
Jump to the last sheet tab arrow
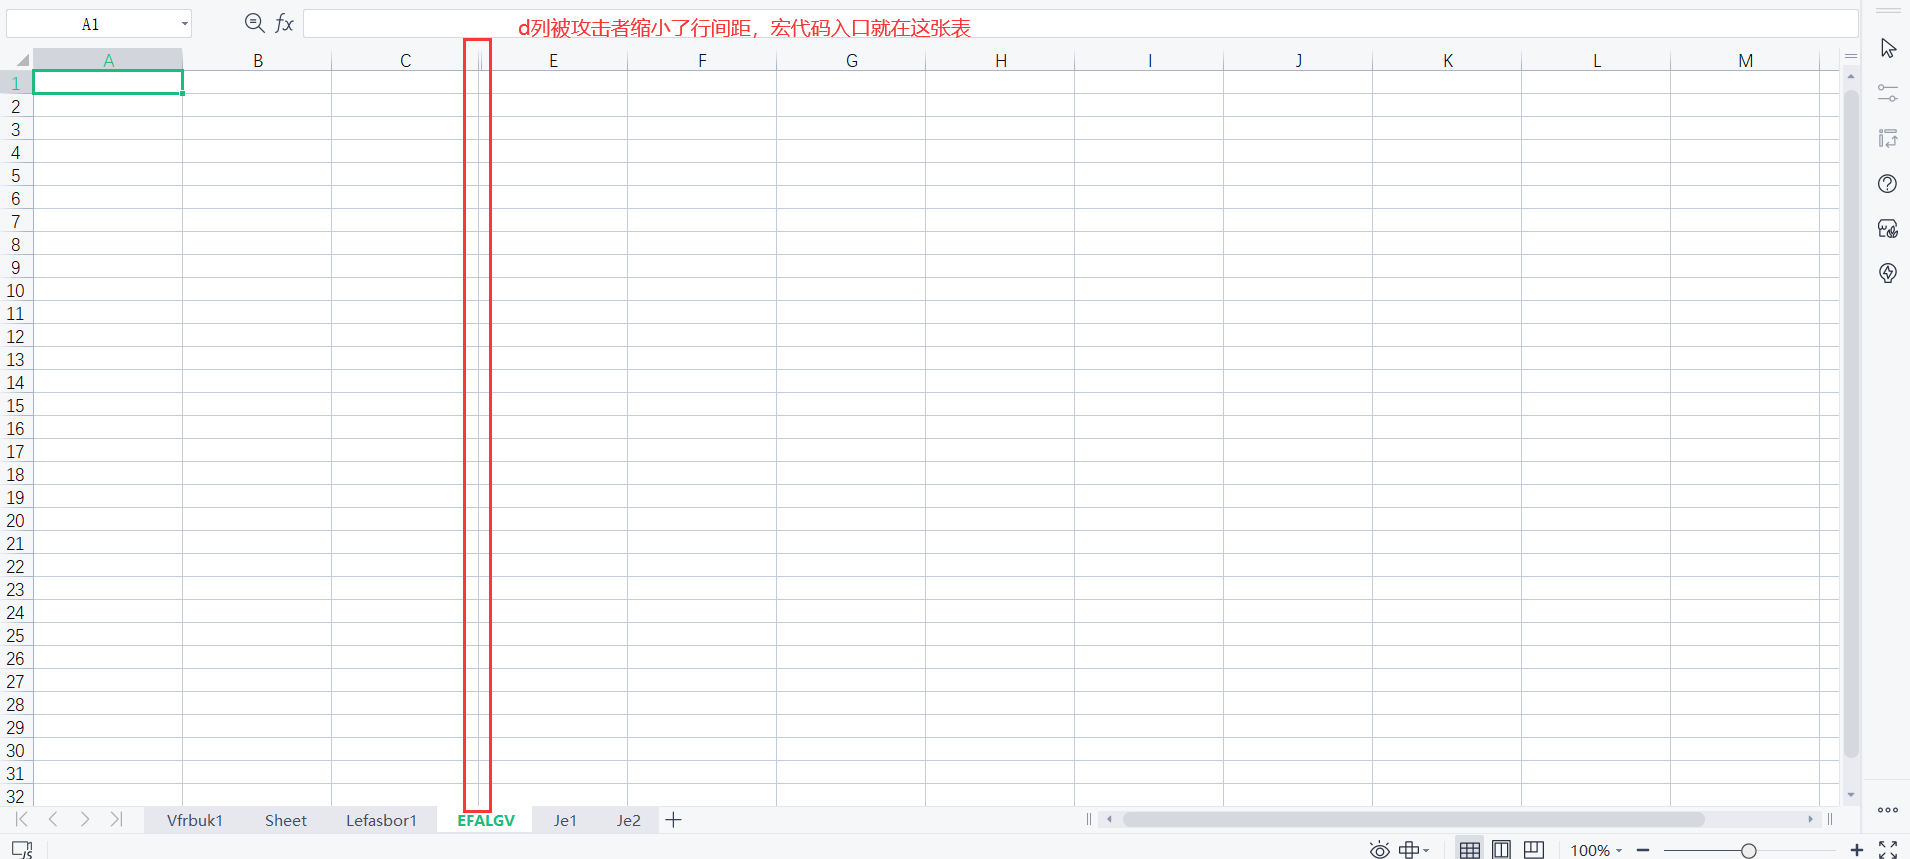(x=116, y=820)
